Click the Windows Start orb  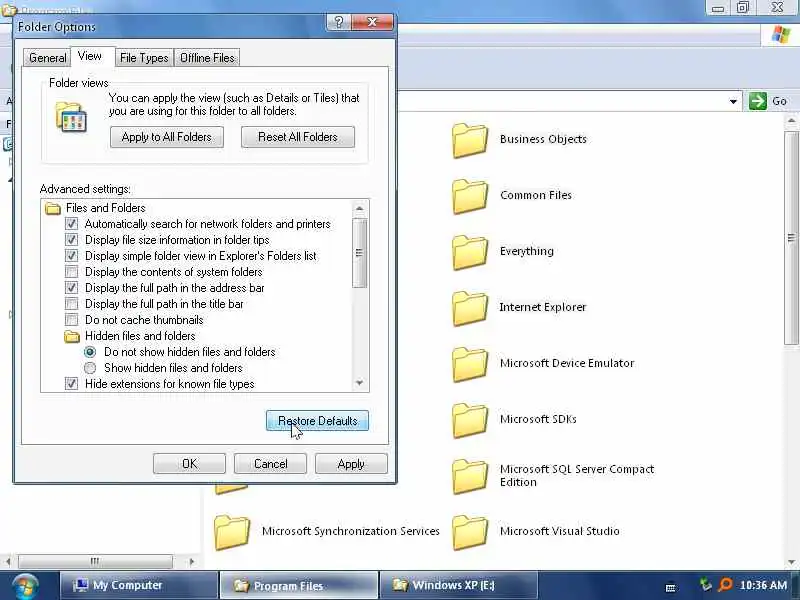tap(24, 587)
